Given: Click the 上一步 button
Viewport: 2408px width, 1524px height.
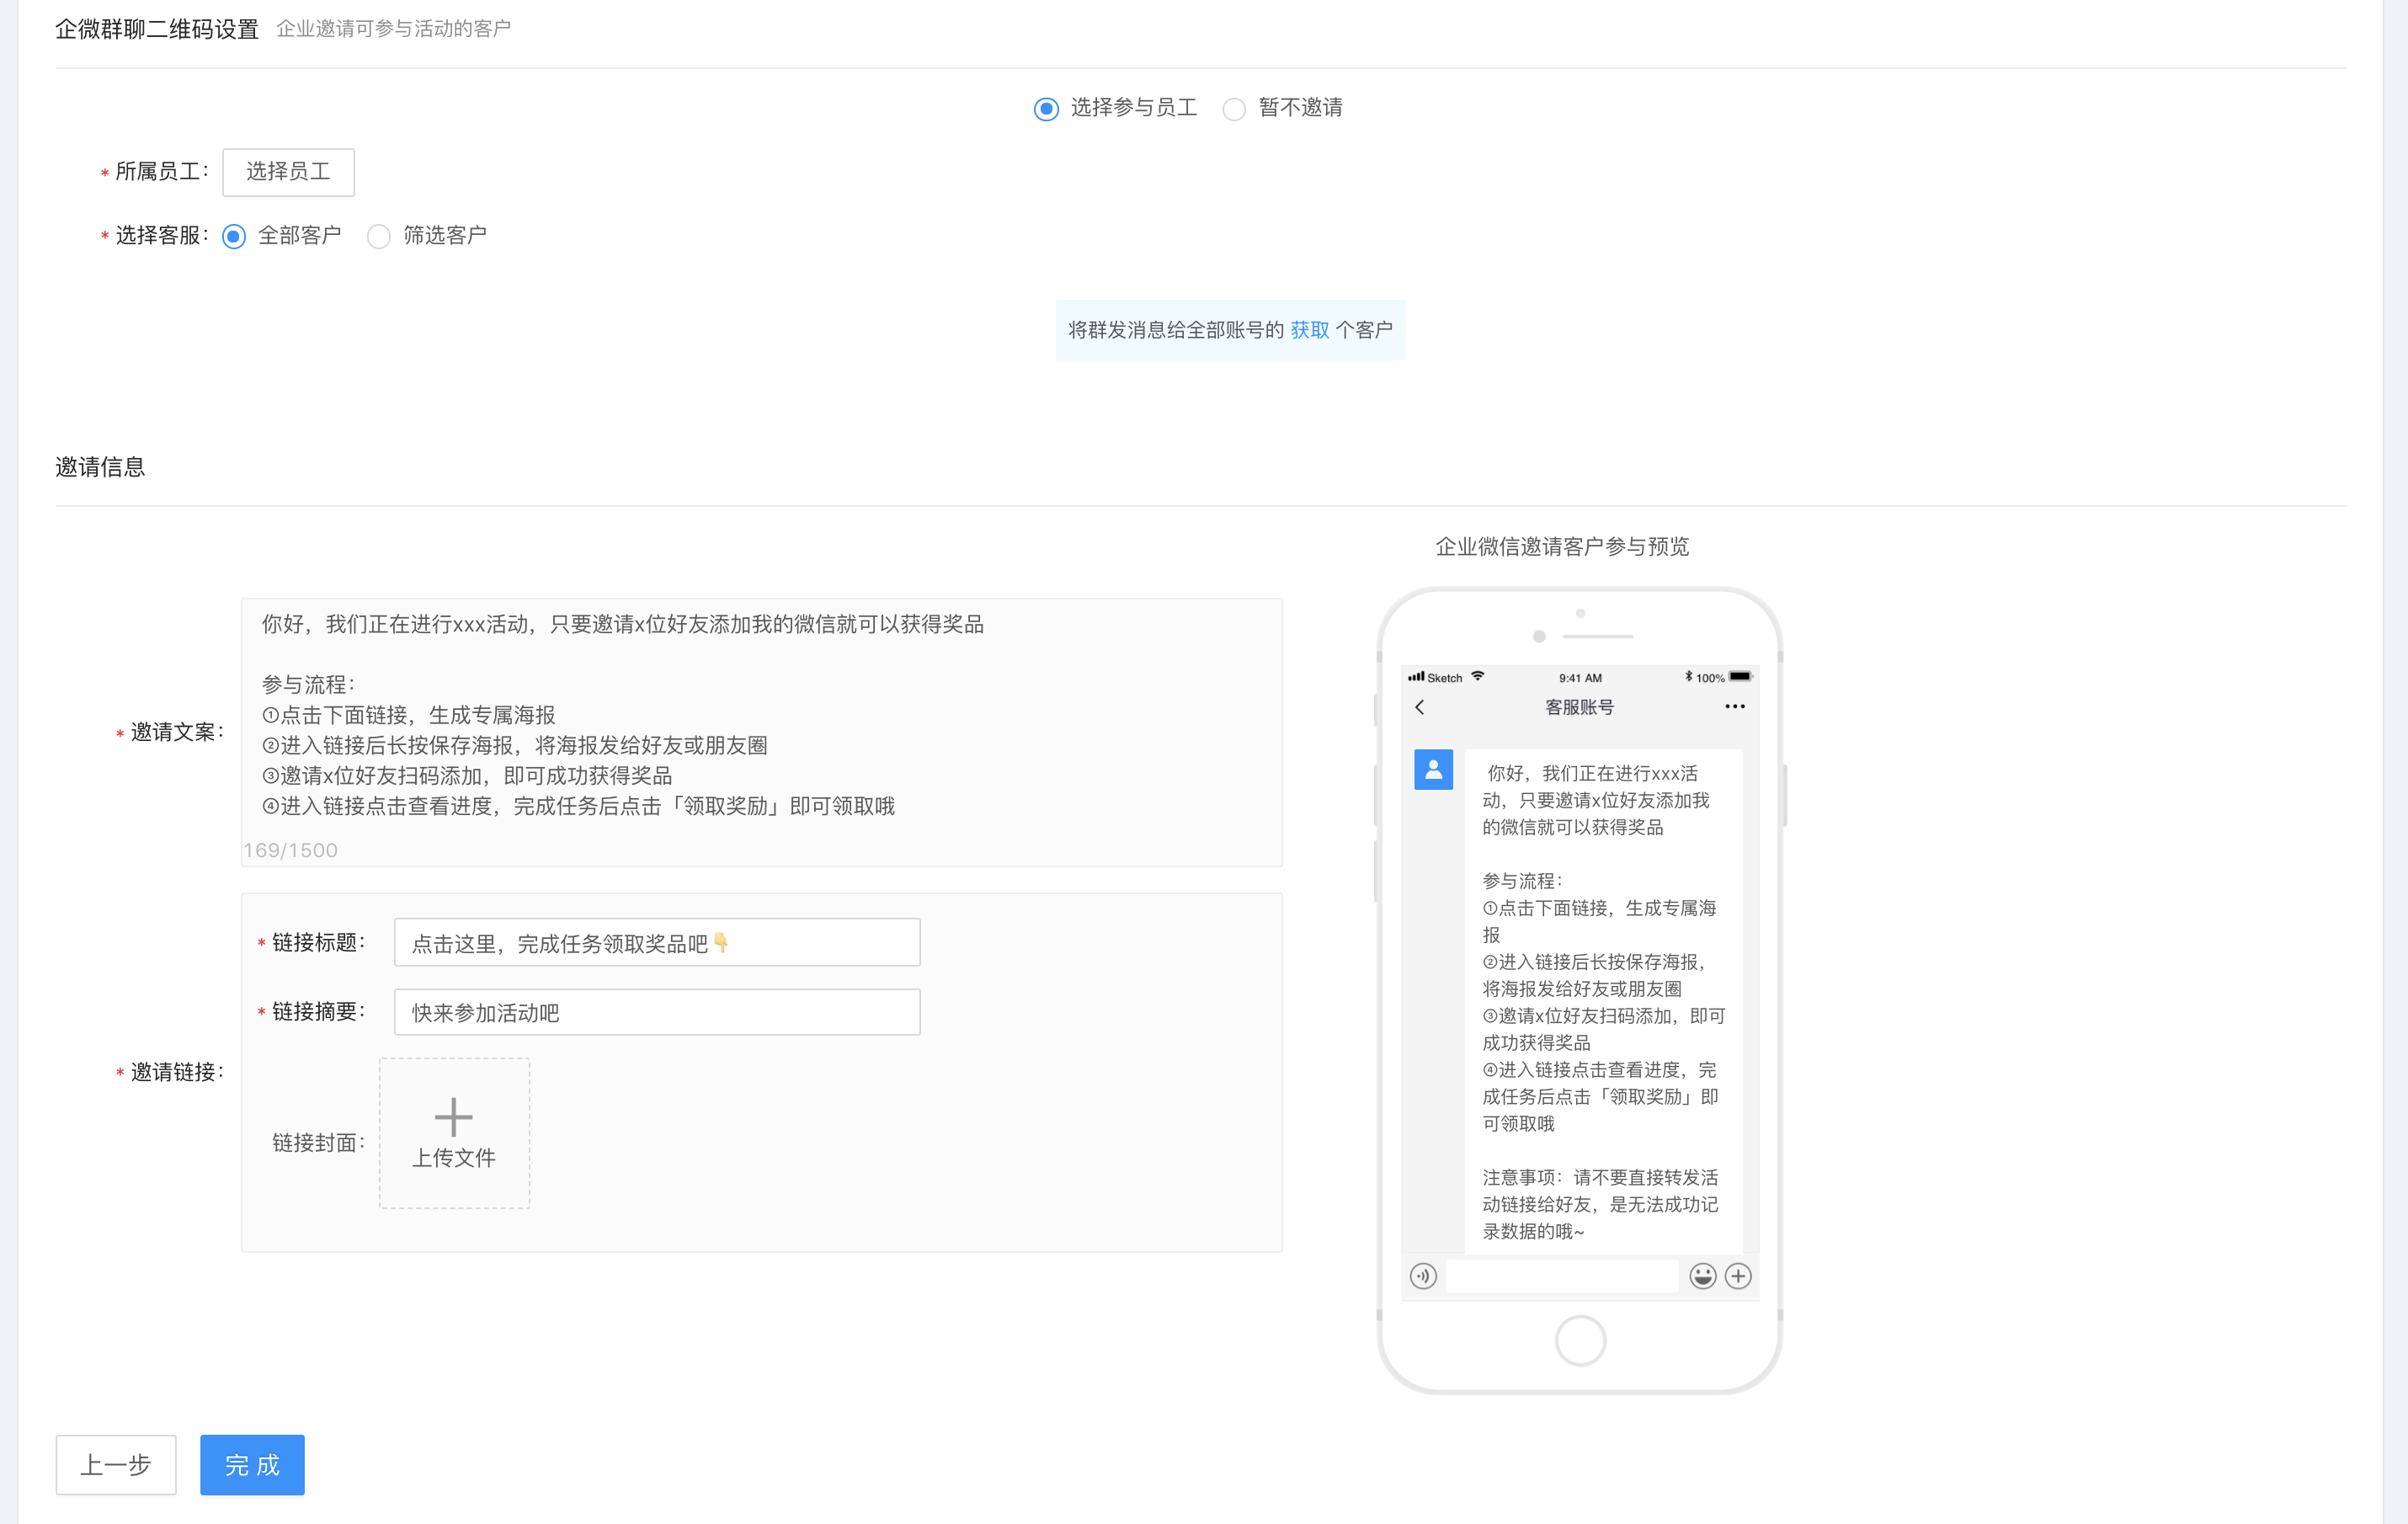Looking at the screenshot, I should [116, 1465].
